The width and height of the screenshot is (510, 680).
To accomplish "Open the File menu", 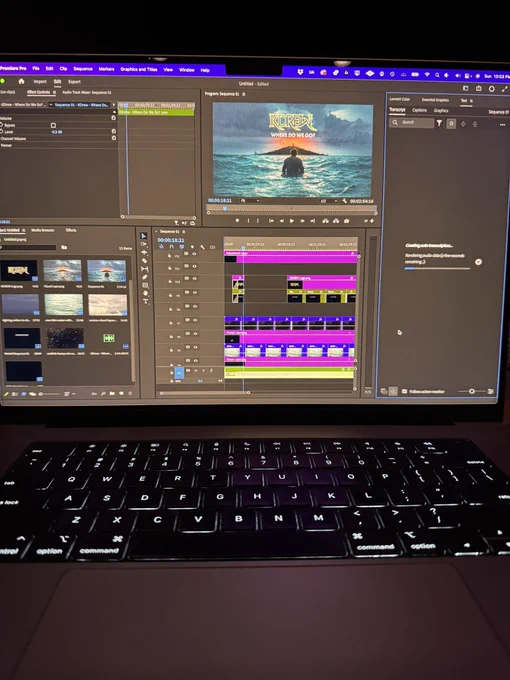I will [36, 69].
